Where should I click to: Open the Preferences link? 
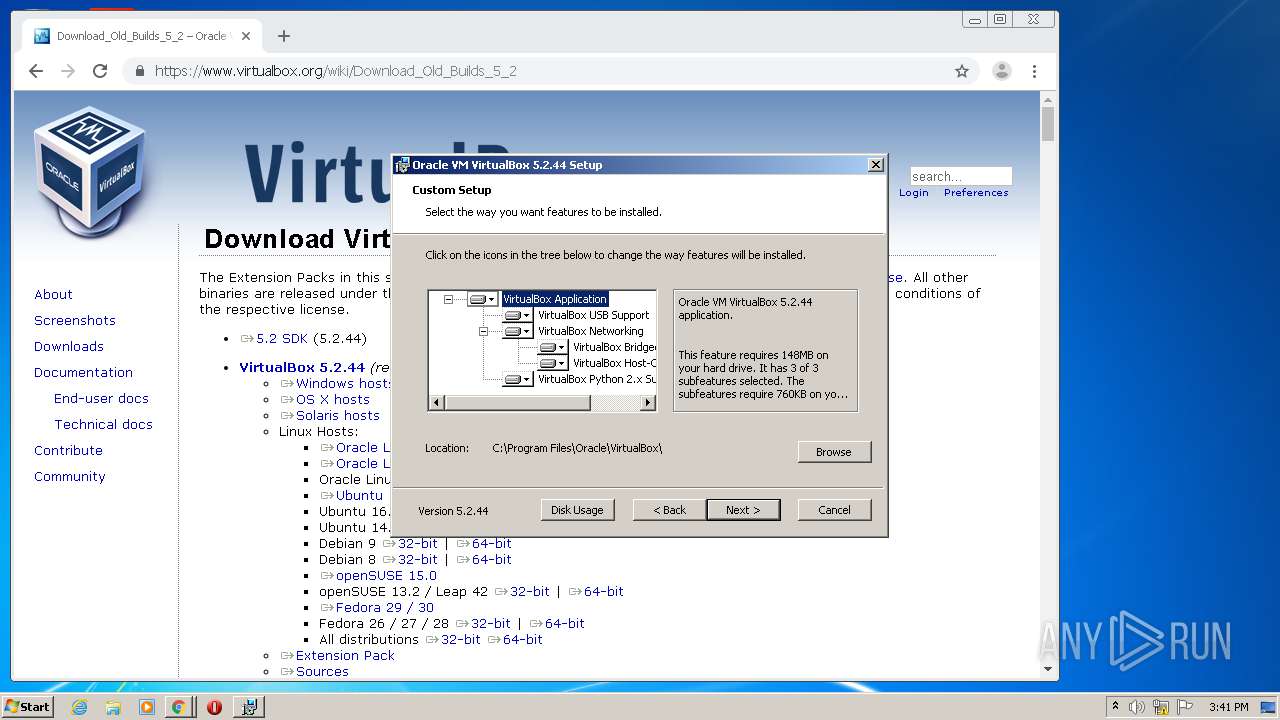(x=976, y=193)
